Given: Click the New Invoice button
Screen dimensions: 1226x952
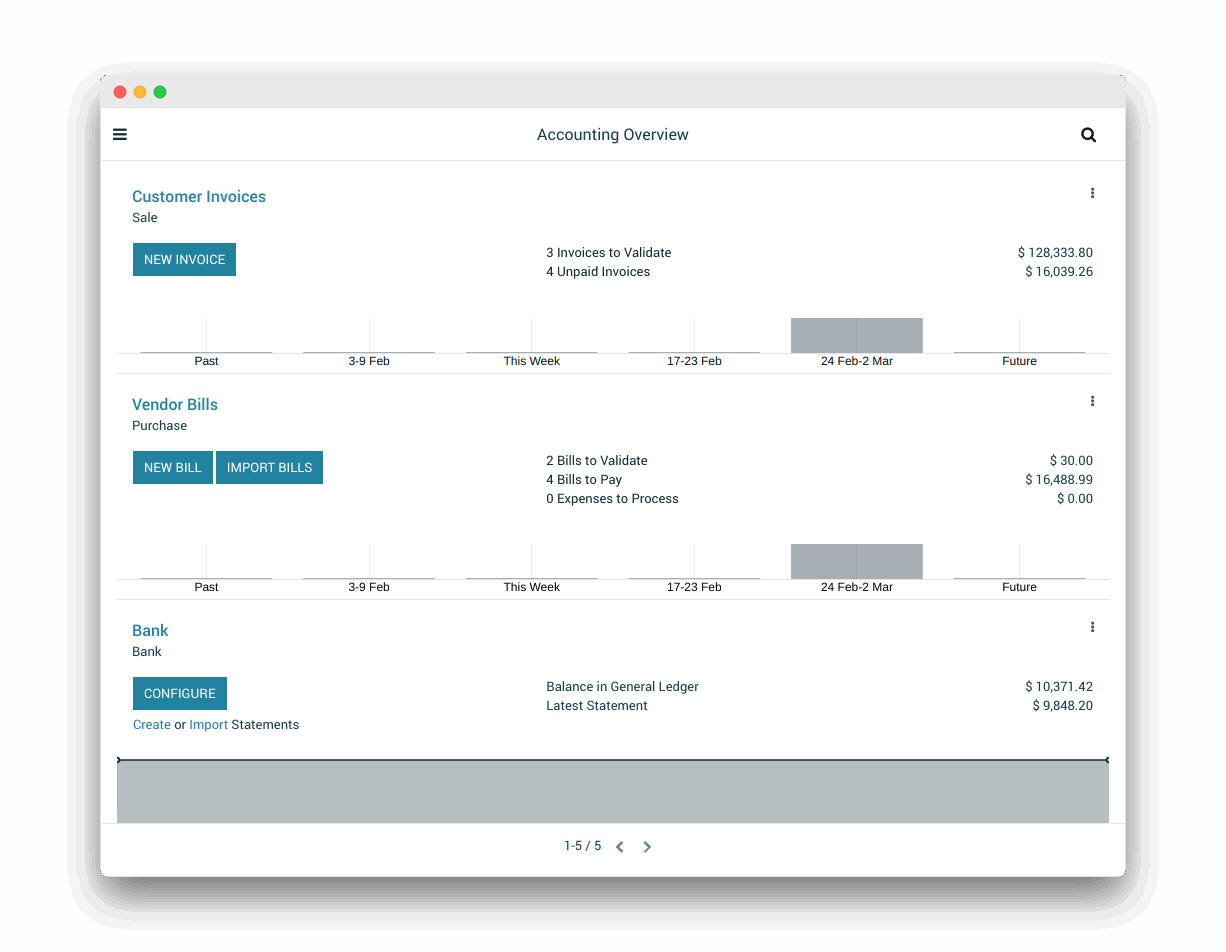Looking at the screenshot, I should [x=184, y=259].
